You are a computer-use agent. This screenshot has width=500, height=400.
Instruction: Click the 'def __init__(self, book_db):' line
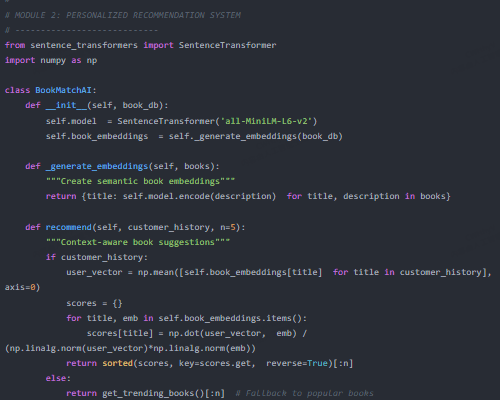pos(97,106)
